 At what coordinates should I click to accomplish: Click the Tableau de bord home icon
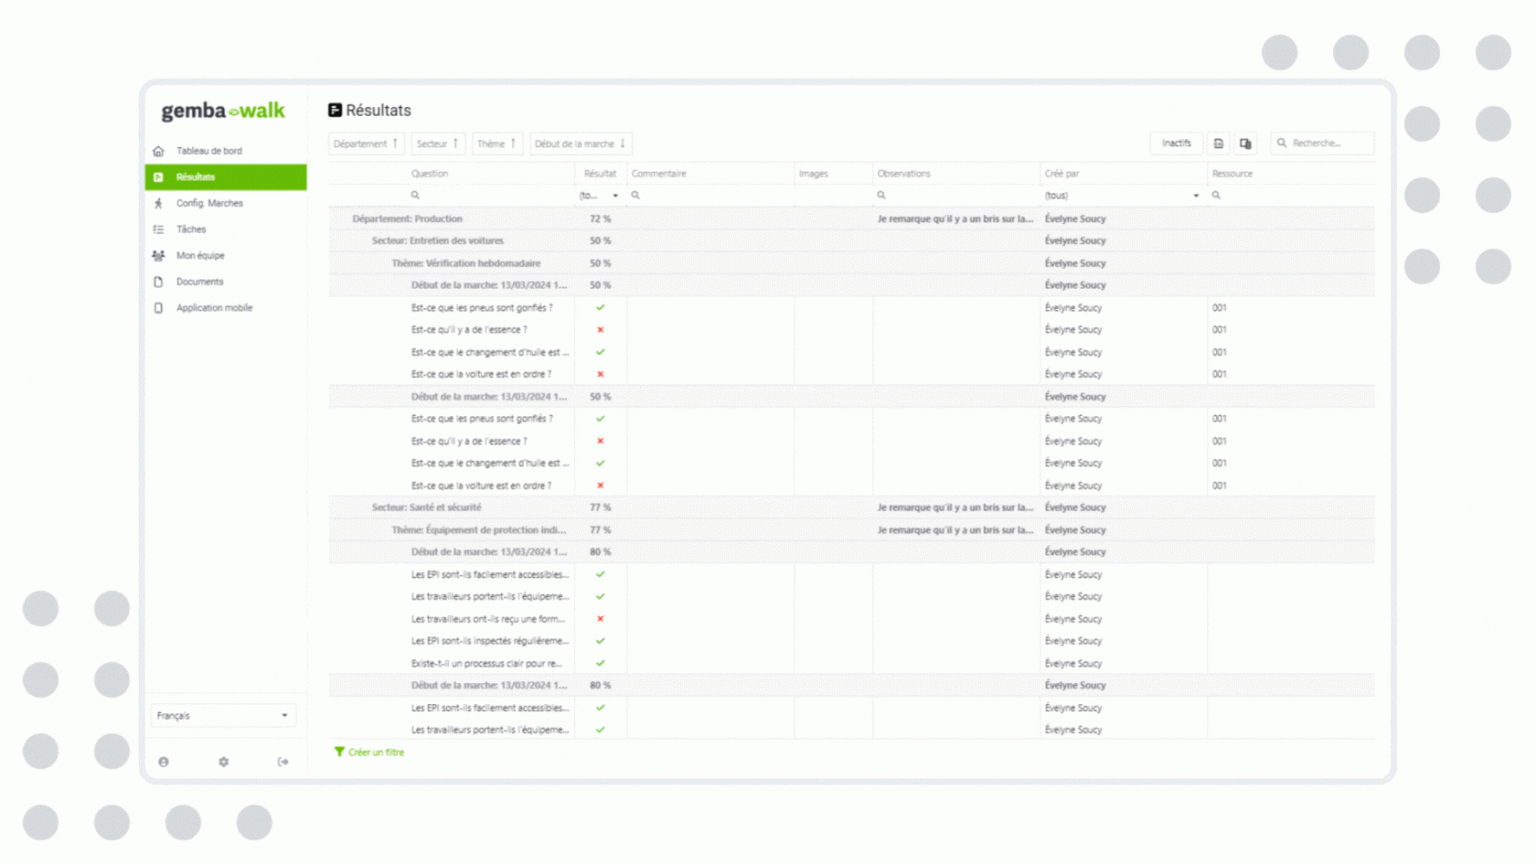tap(158, 151)
